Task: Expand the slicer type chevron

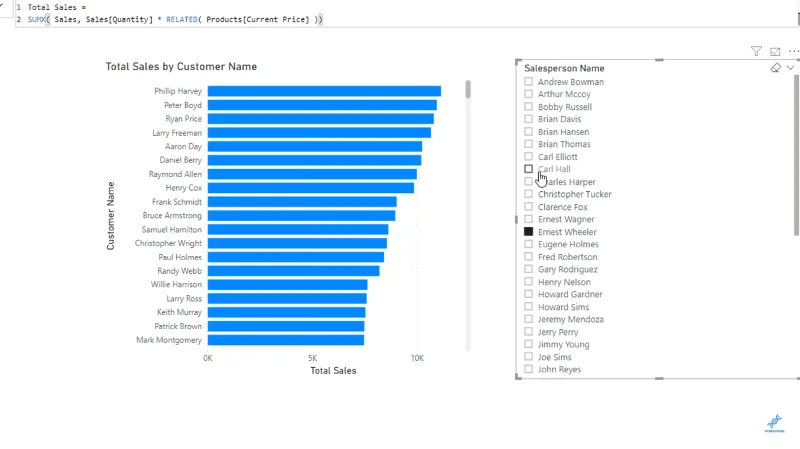Action: click(790, 68)
